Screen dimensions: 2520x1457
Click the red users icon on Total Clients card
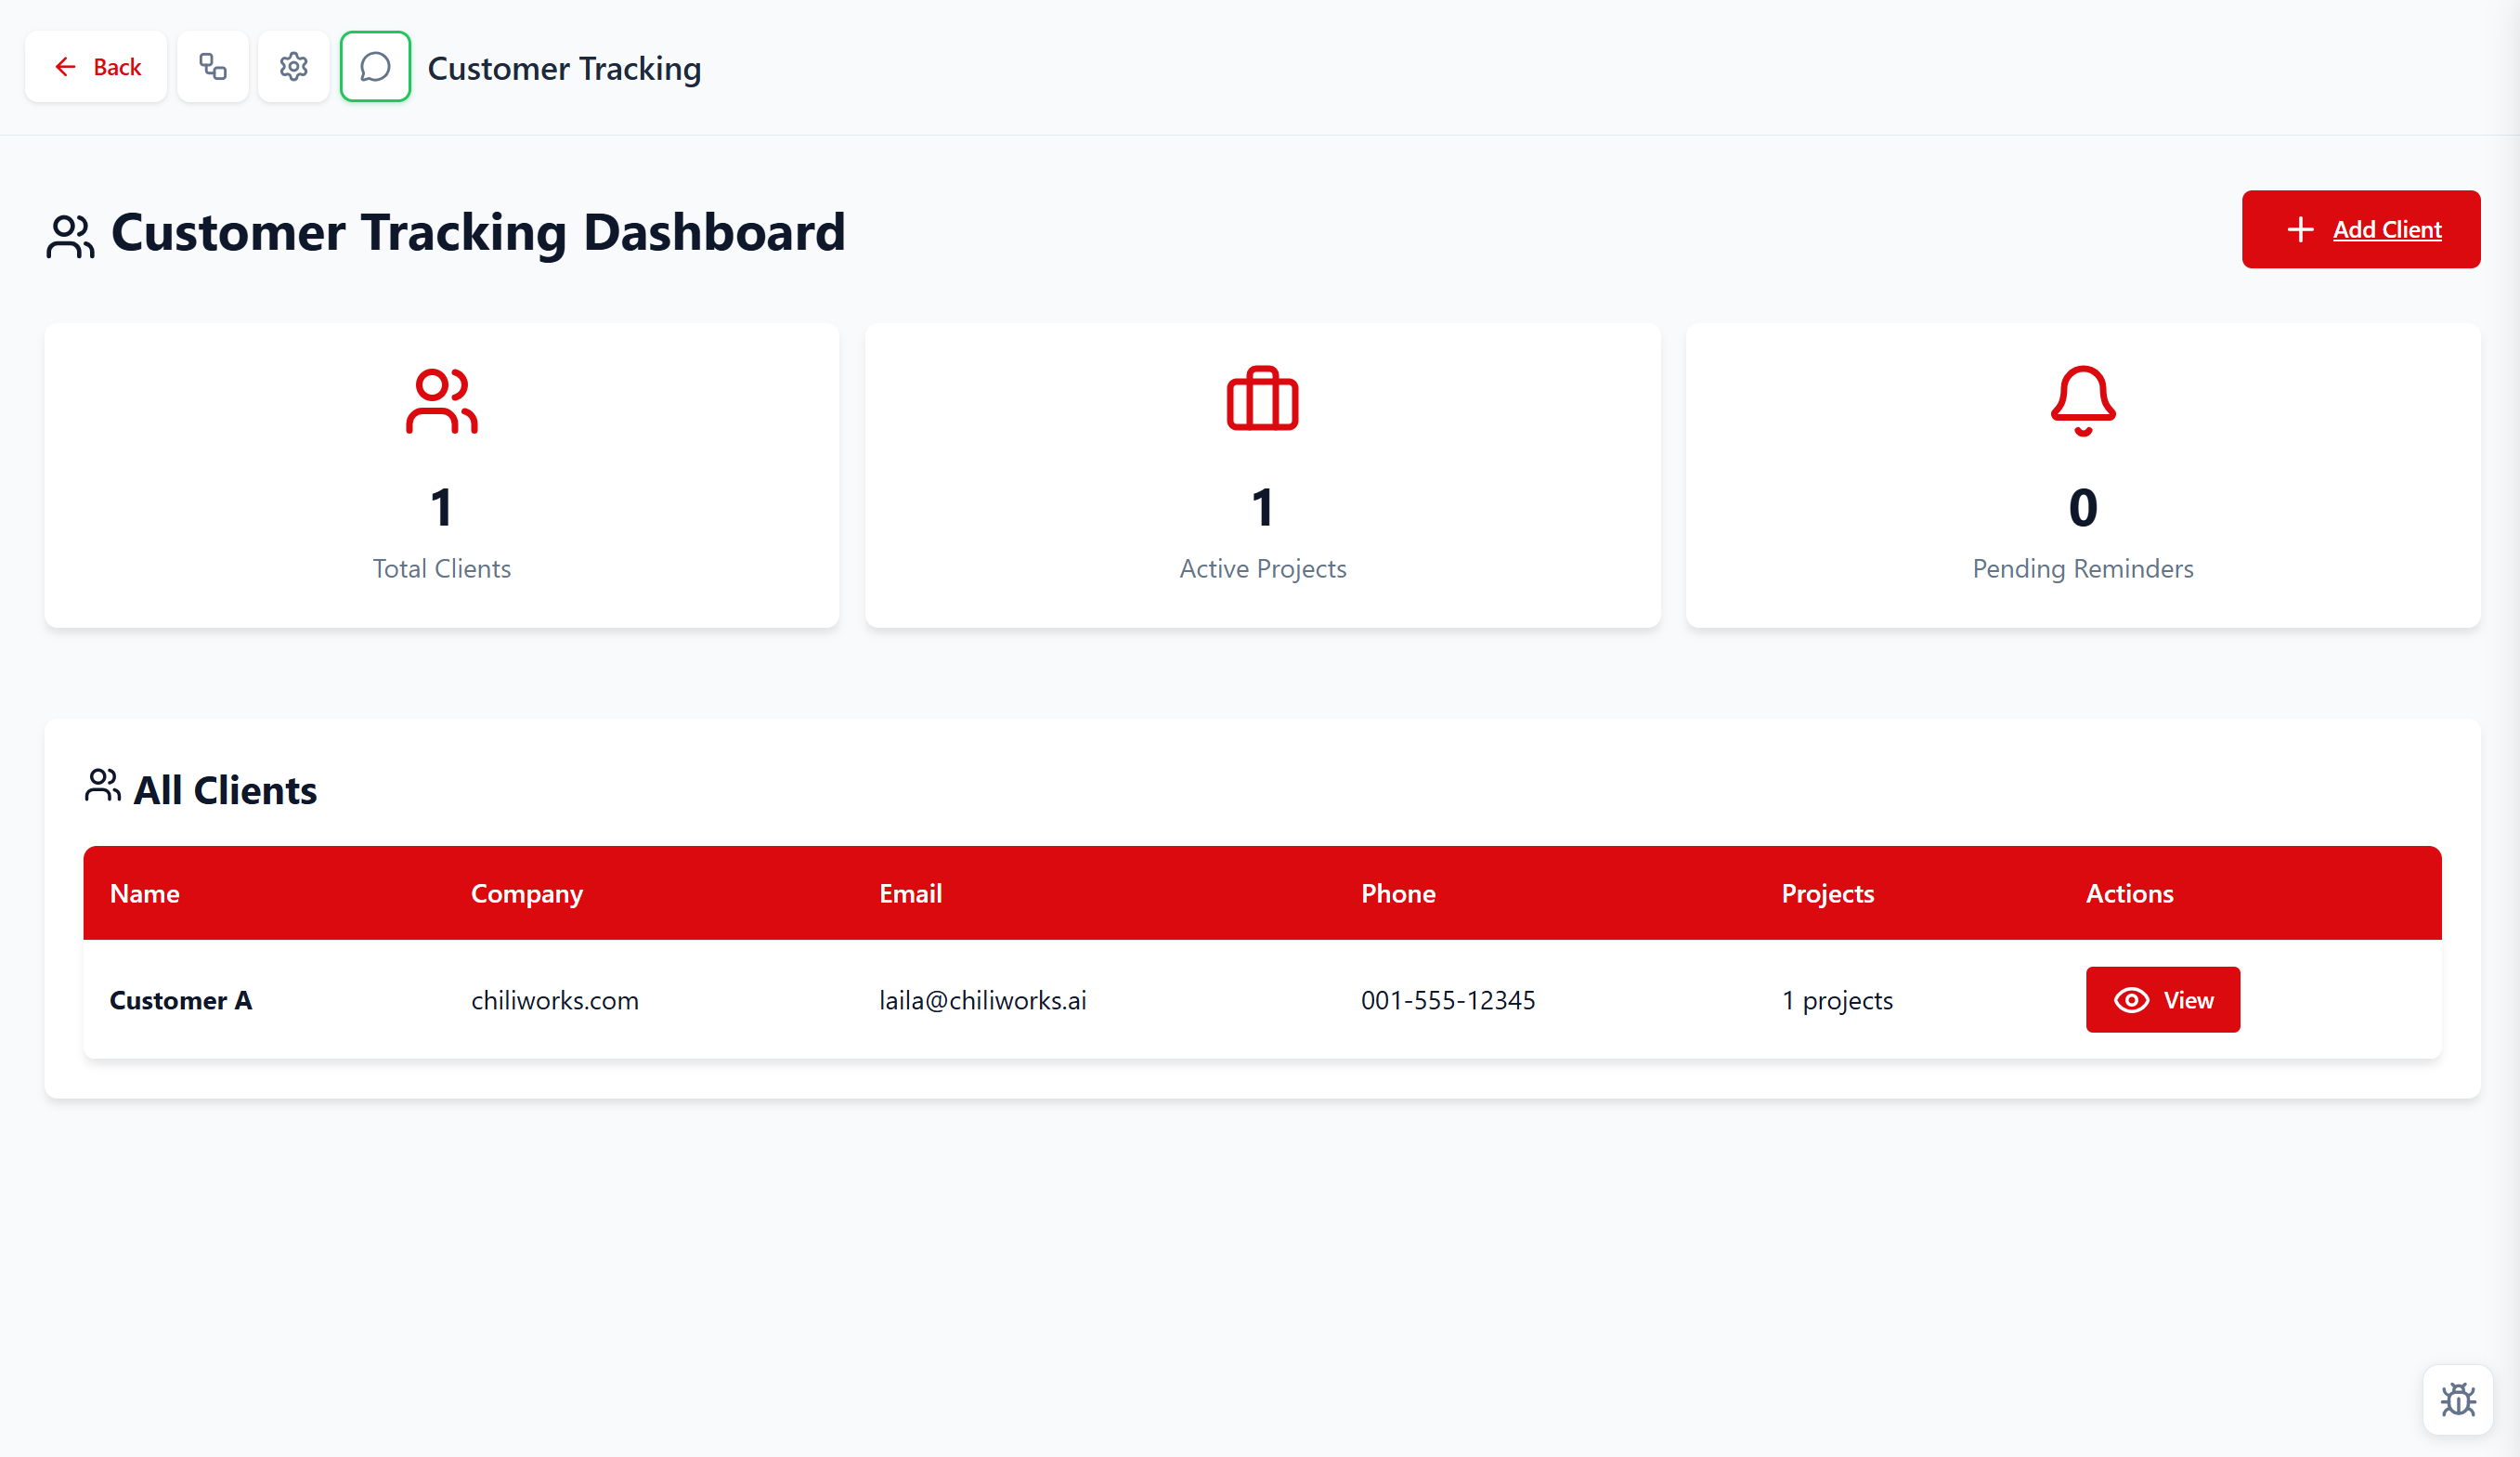[x=441, y=400]
